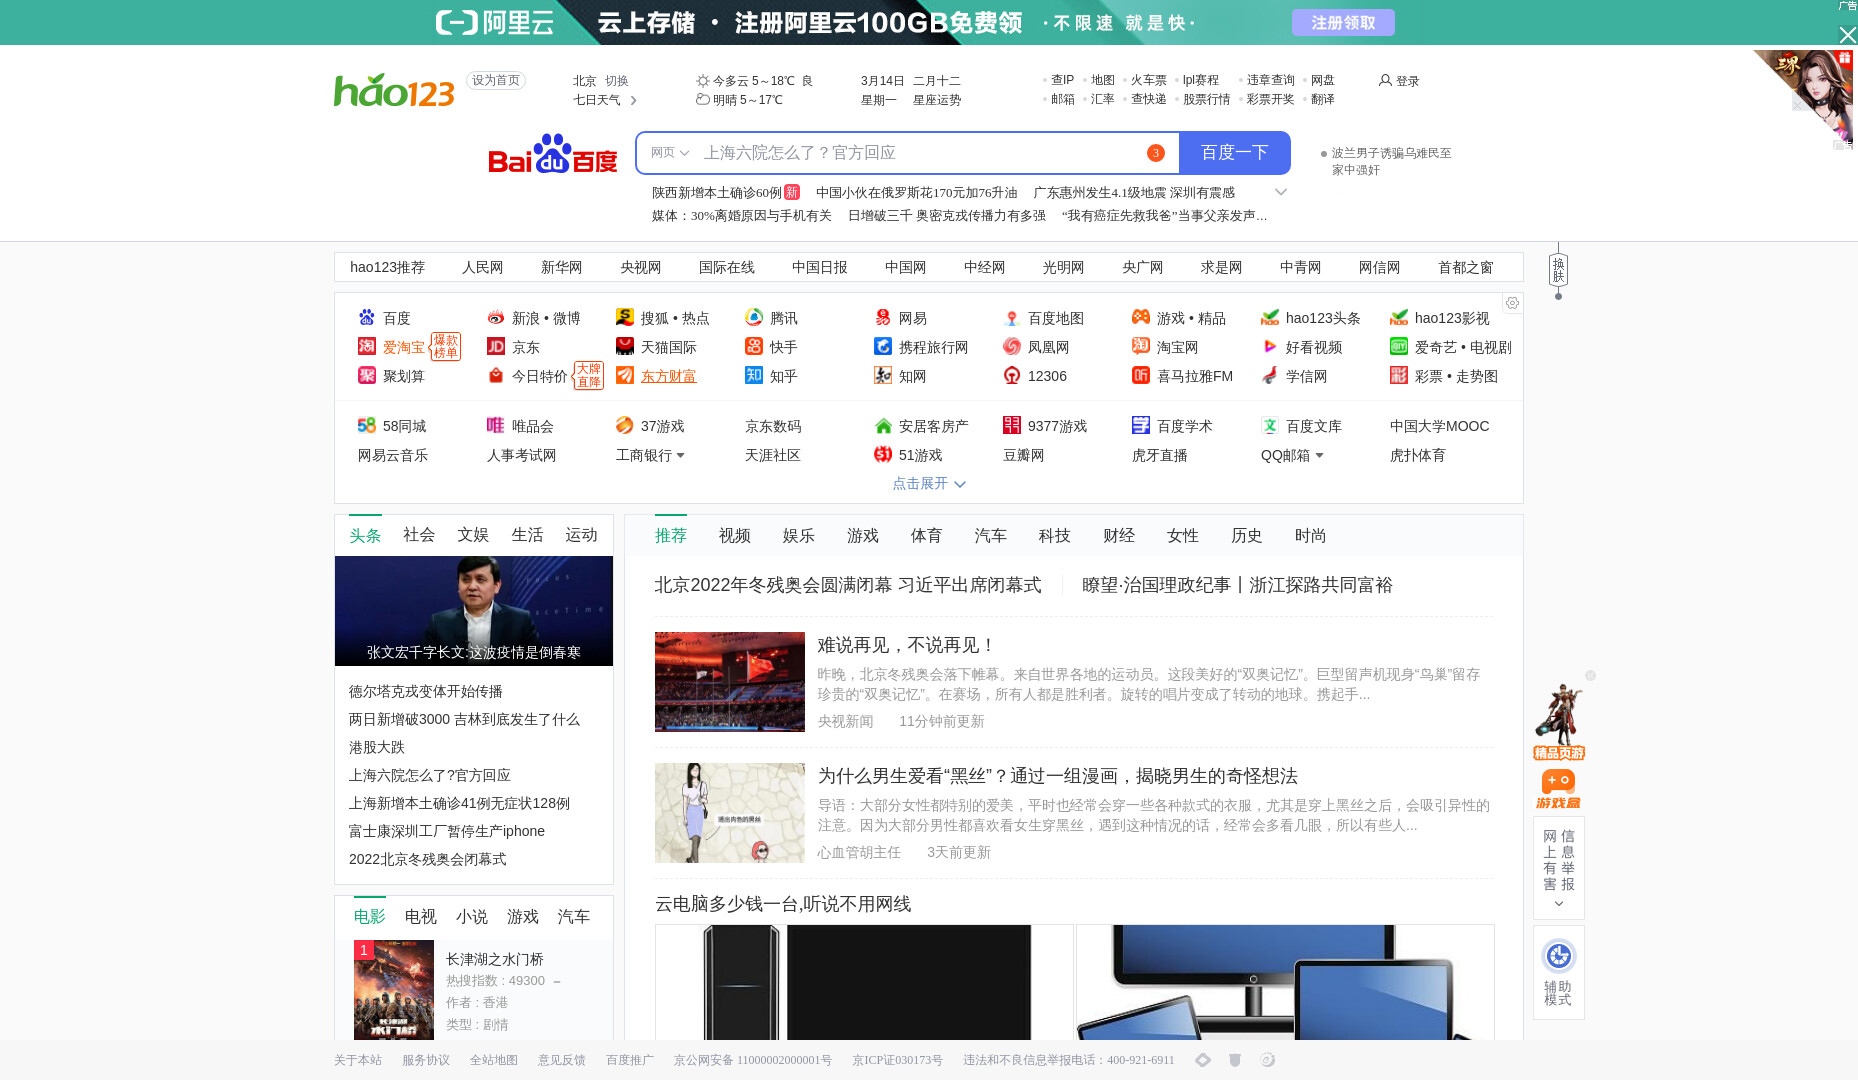Select the 财经 feed tab
Screen dimensions: 1858x1080
pyautogui.click(x=1119, y=536)
